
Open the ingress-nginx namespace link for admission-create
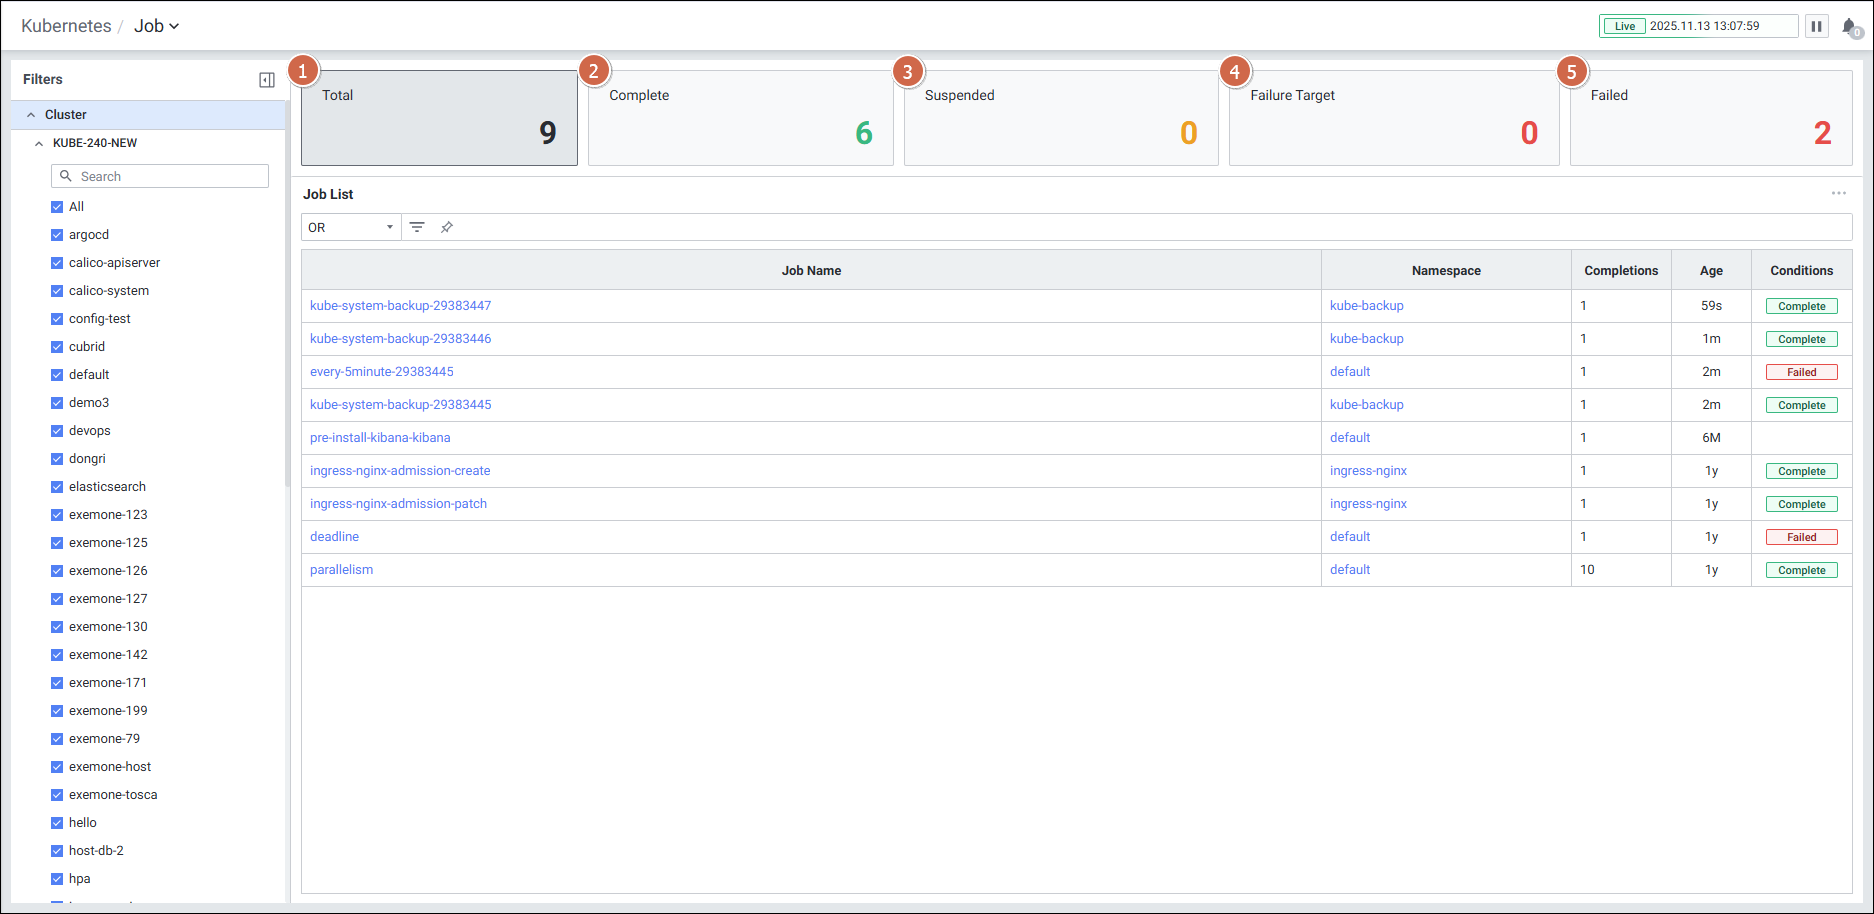coord(1368,470)
